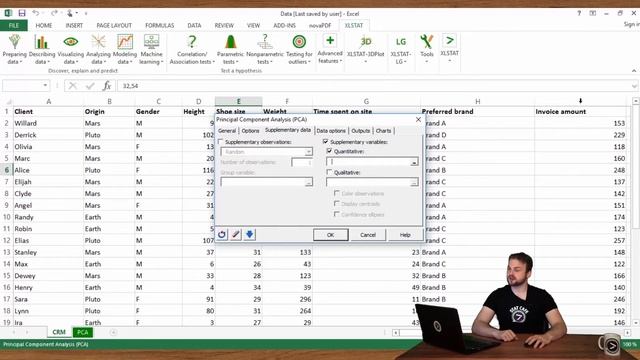This screenshot has height=360, width=640.
Task: Click the confirm checkmark in formula bar
Action: 90,86
